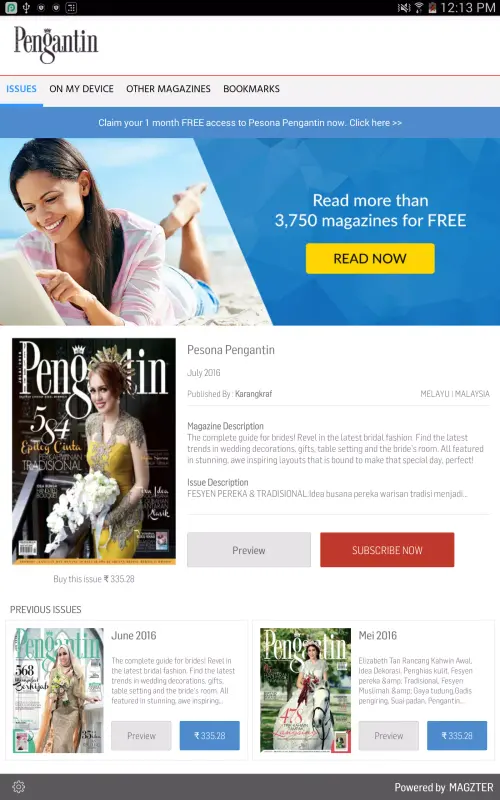The width and height of the screenshot is (500, 800).
Task: Open settings gear in bottom bar
Action: pos(18,787)
